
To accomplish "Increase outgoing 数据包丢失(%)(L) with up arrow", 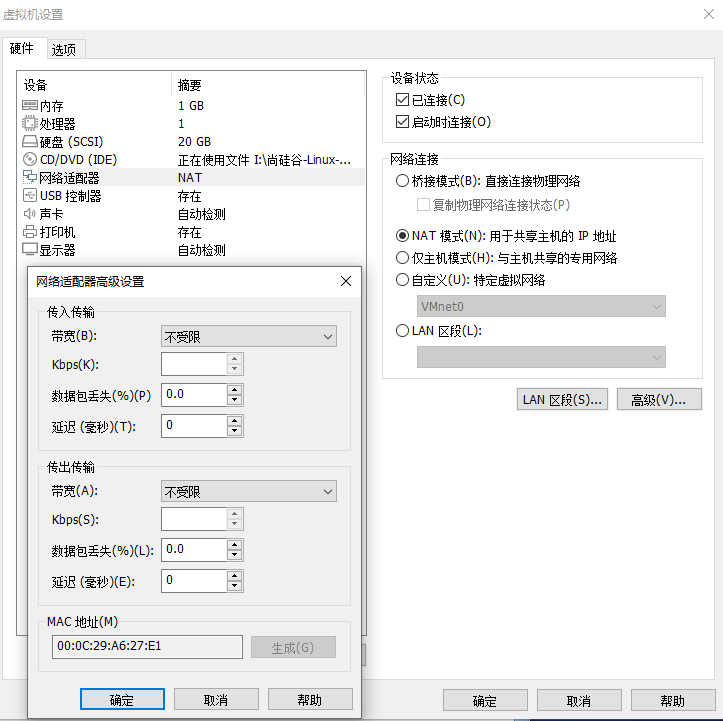I will pyautogui.click(x=235, y=545).
